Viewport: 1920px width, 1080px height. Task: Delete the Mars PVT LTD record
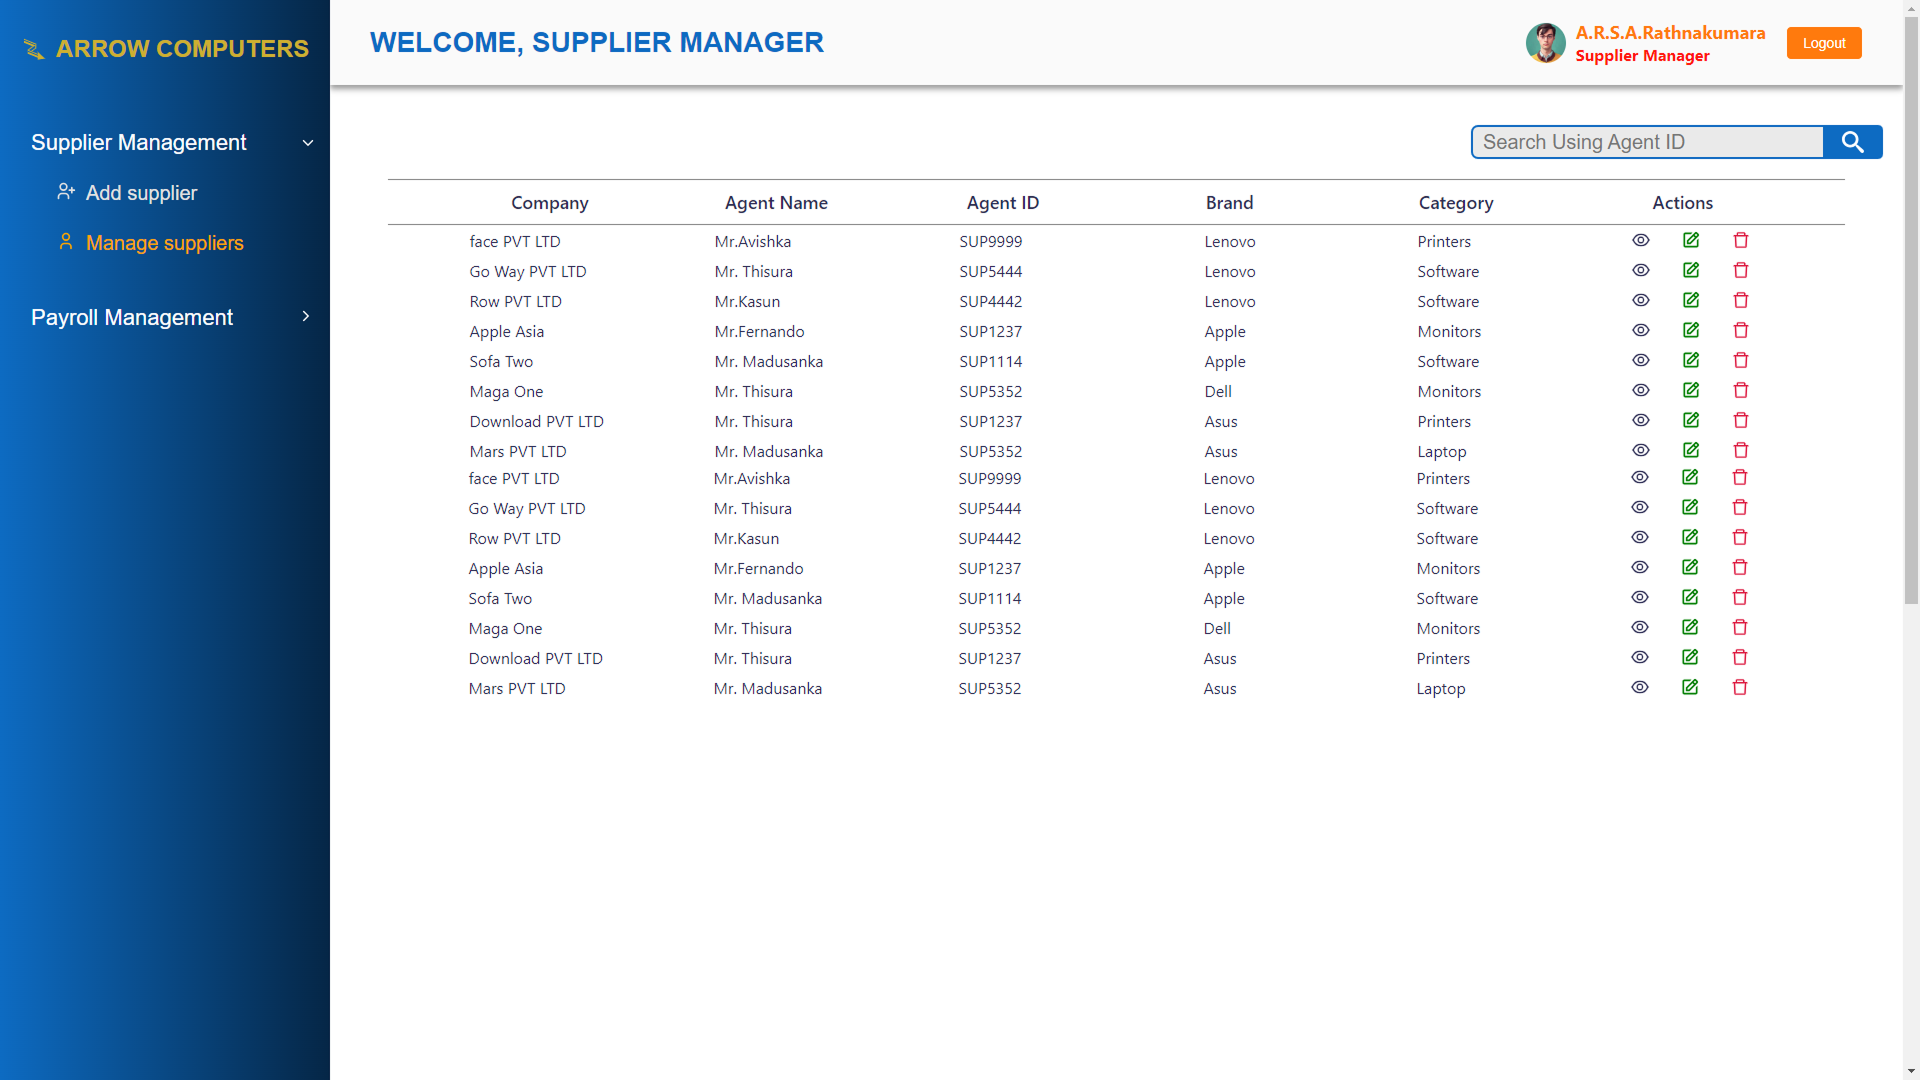point(1740,450)
